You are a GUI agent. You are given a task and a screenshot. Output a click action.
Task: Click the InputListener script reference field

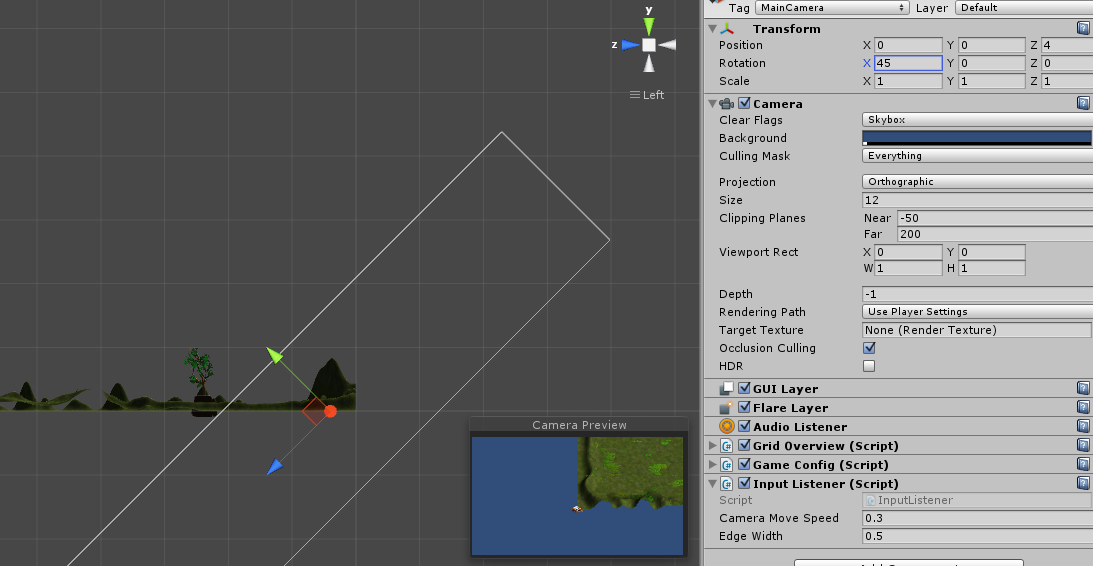[x=977, y=500]
